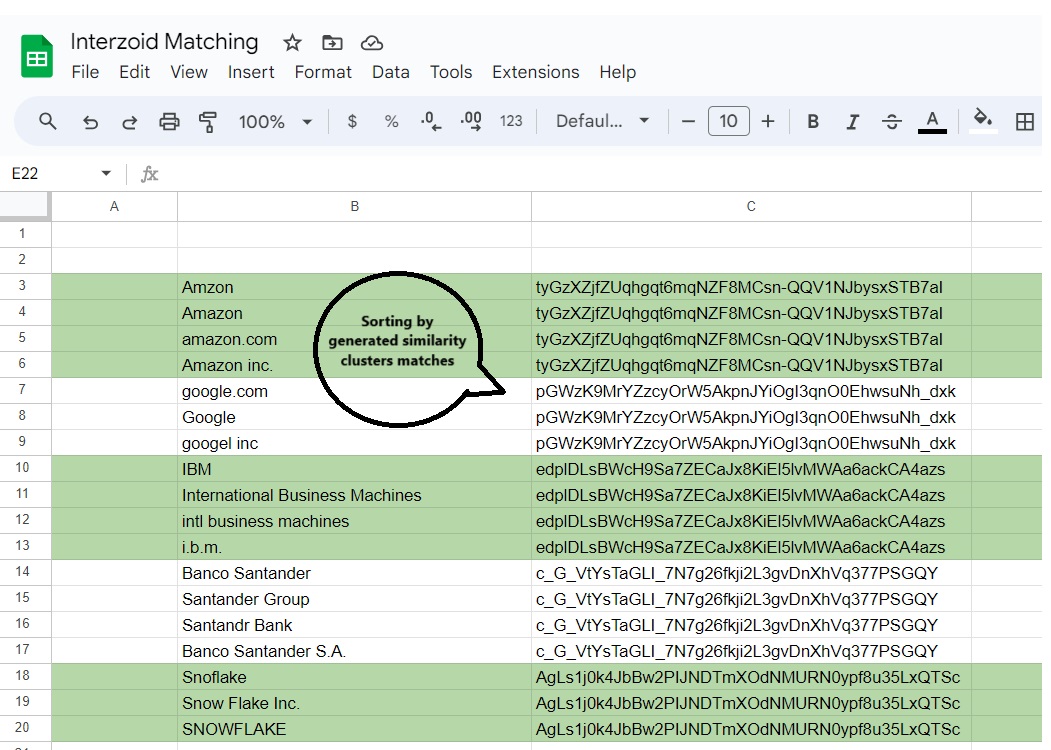1051x750 pixels.
Task: Open the Extensions menu
Action: (x=536, y=72)
